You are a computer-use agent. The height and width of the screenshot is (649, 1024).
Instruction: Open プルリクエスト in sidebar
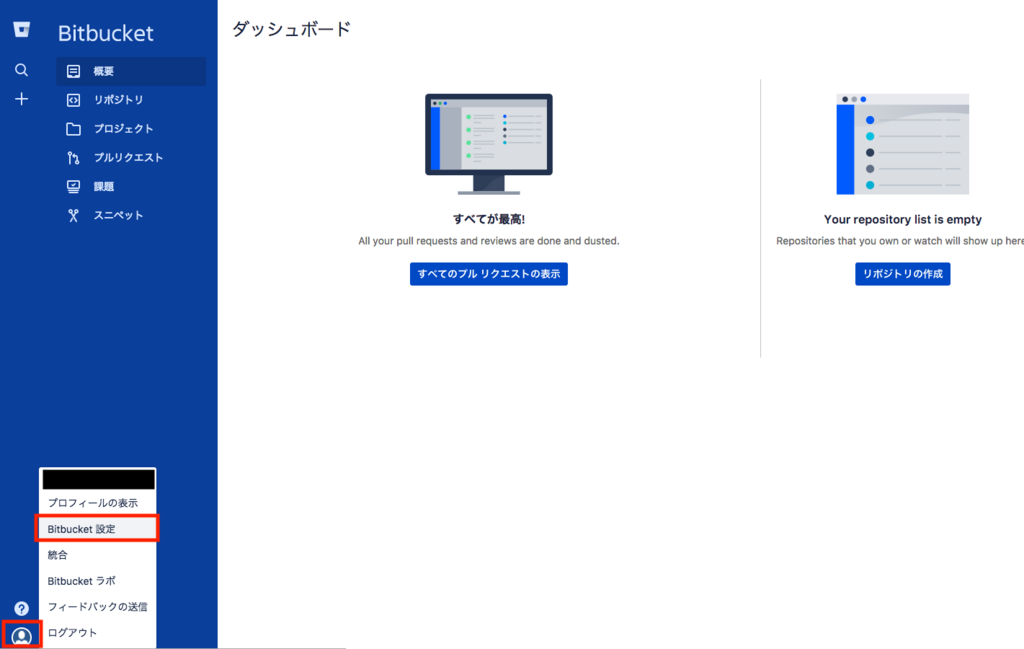click(131, 157)
